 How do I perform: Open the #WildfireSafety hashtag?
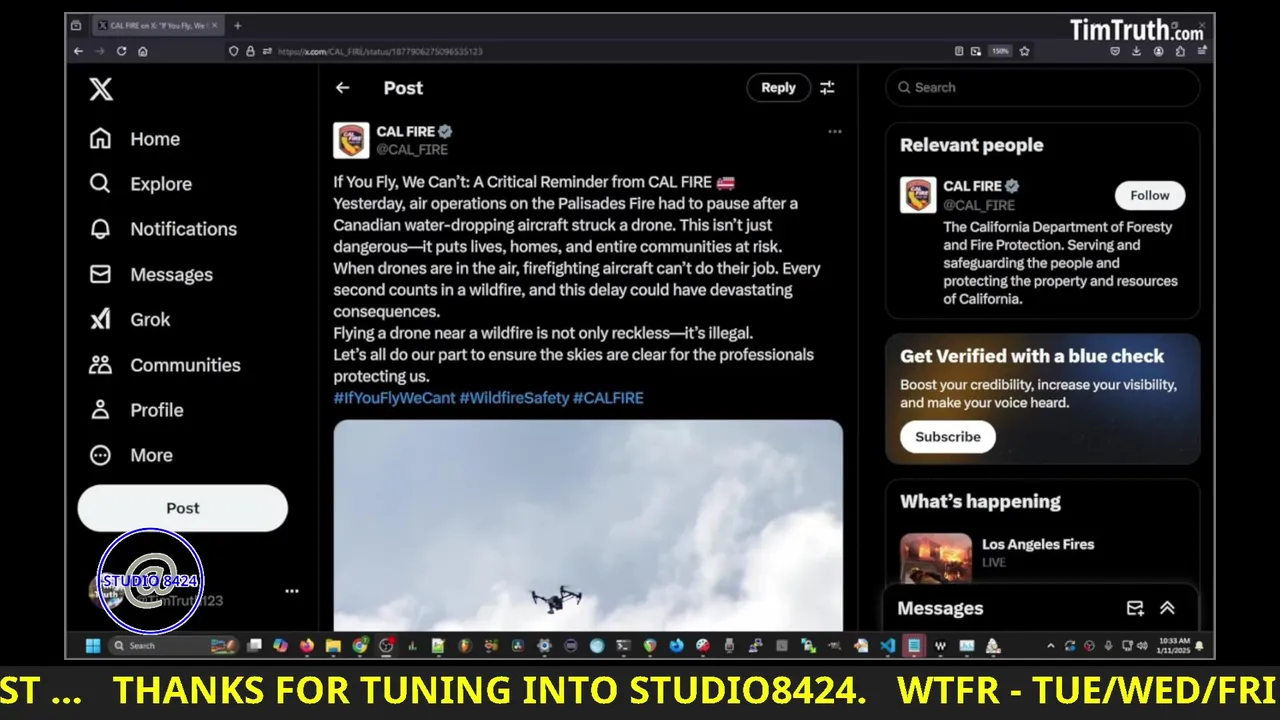pos(514,398)
